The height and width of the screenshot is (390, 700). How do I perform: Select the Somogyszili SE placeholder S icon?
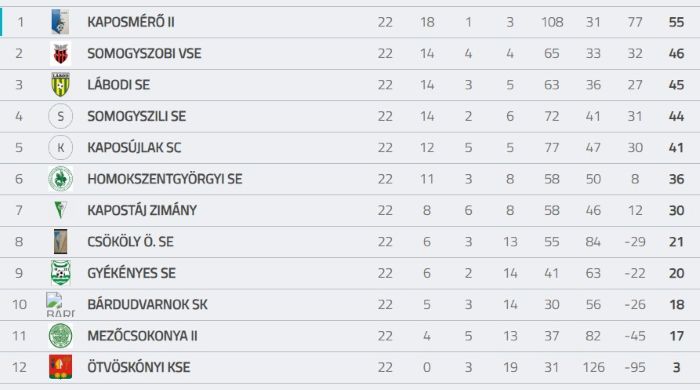click(60, 116)
